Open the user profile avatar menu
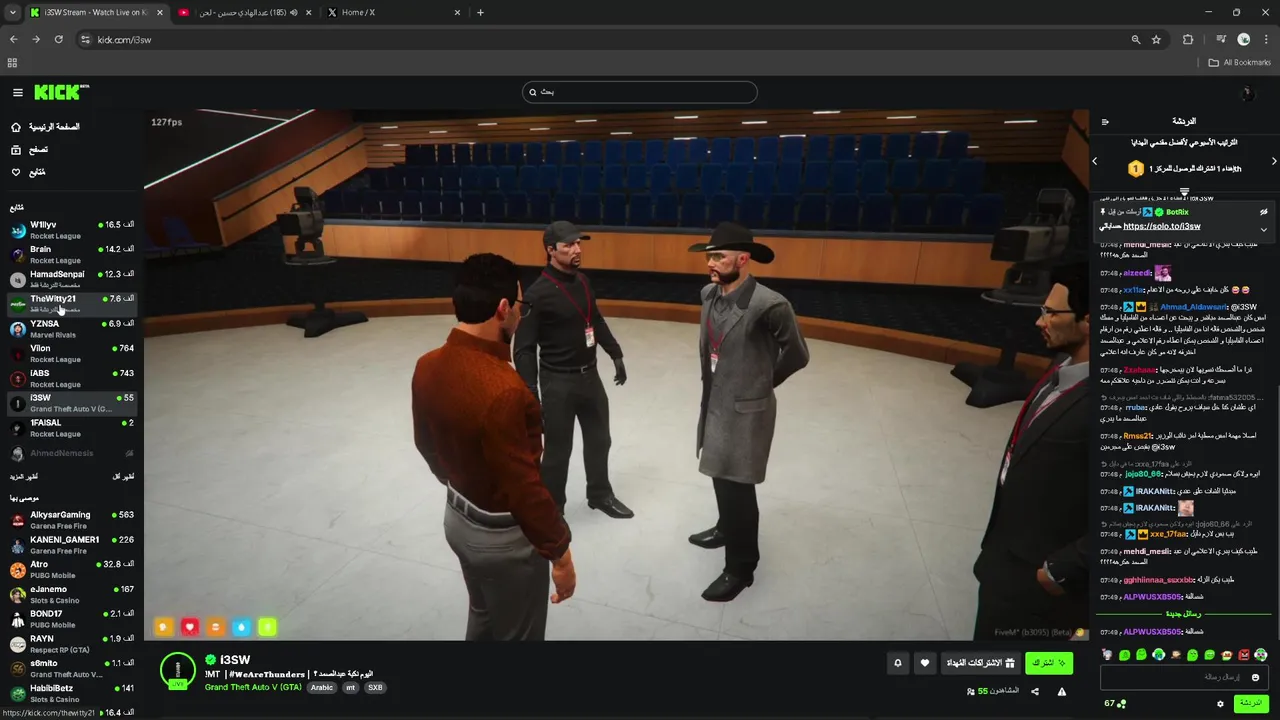The width and height of the screenshot is (1280, 720). click(x=1246, y=93)
